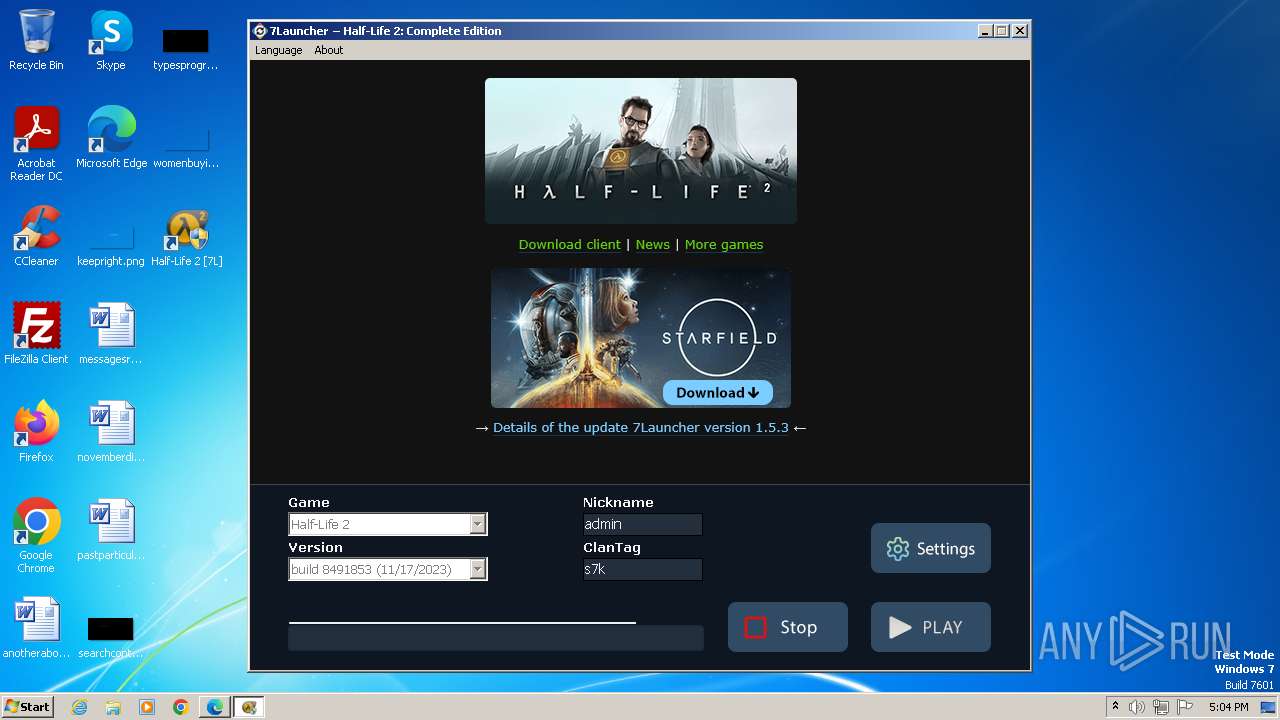This screenshot has width=1280, height=720.
Task: Open 7Launcher version 1.5.3 update details
Action: pos(640,428)
